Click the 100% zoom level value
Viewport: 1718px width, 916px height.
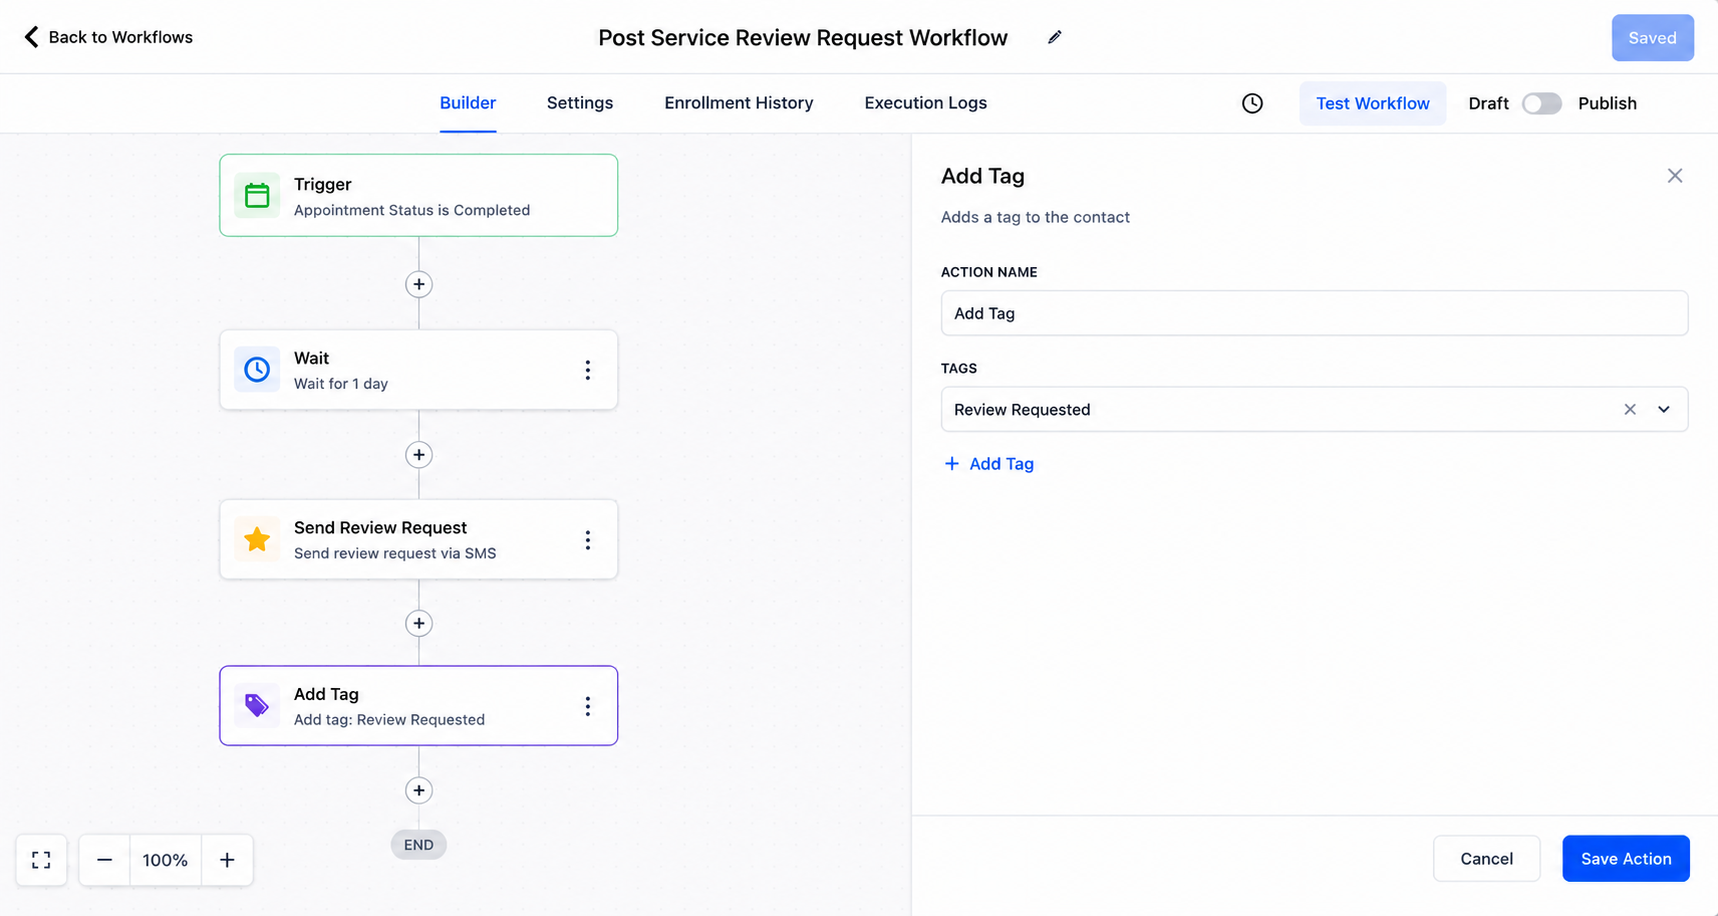[x=165, y=860]
